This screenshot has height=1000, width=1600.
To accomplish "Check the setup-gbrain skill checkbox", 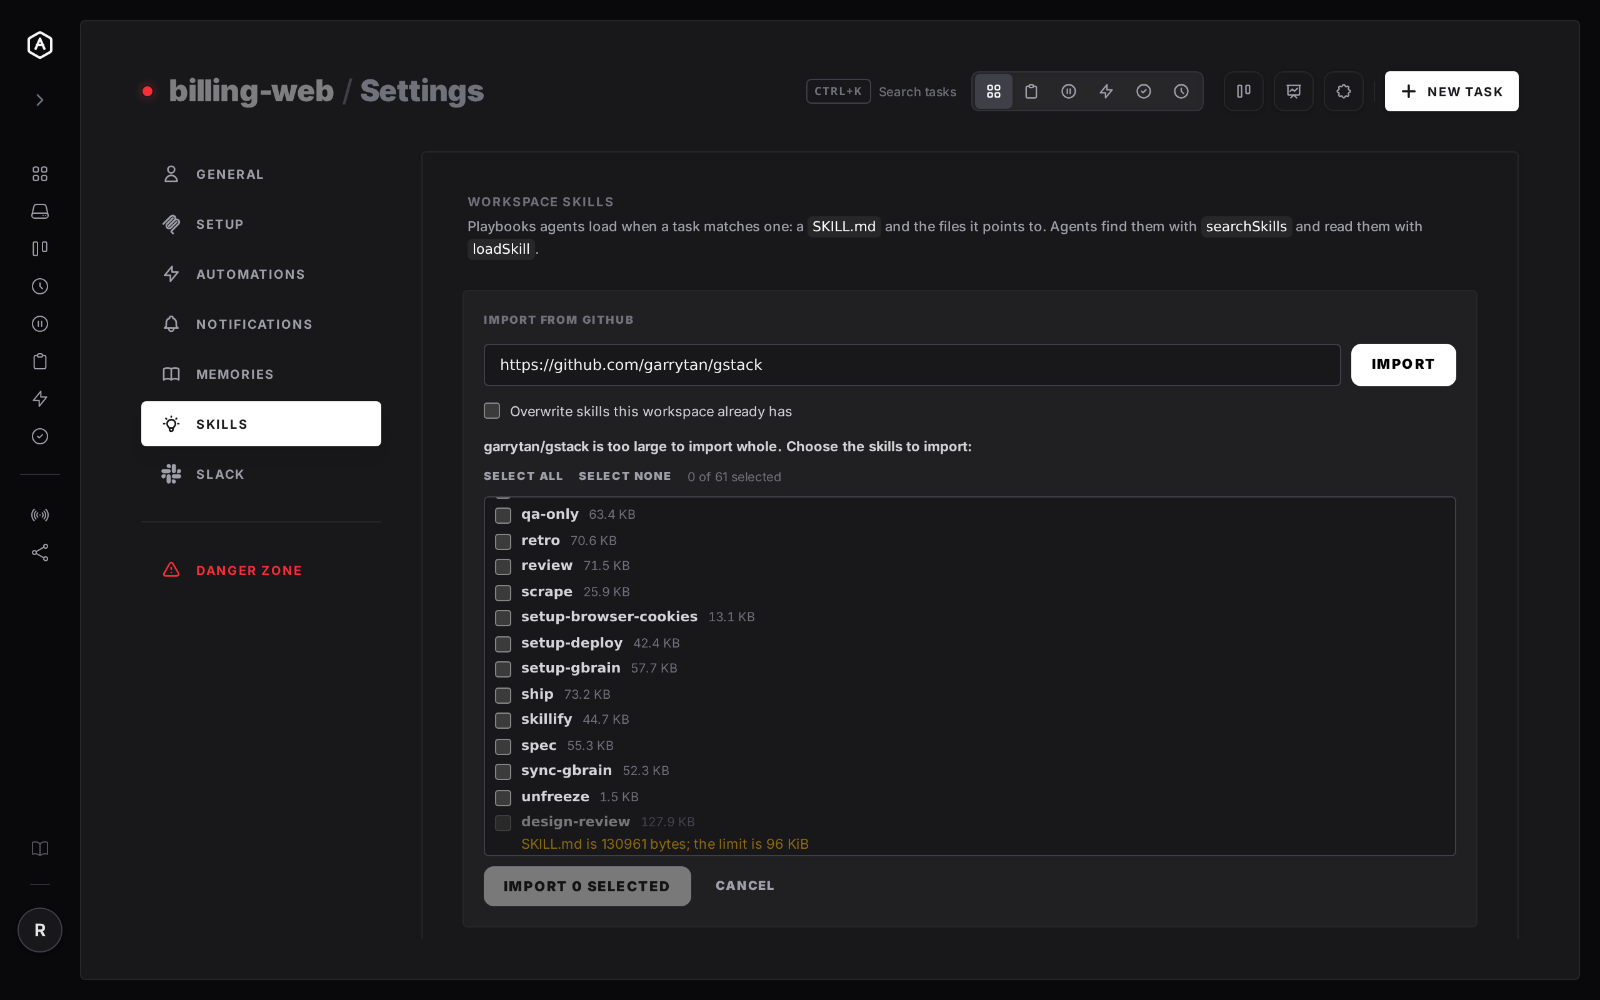I will coord(503,669).
